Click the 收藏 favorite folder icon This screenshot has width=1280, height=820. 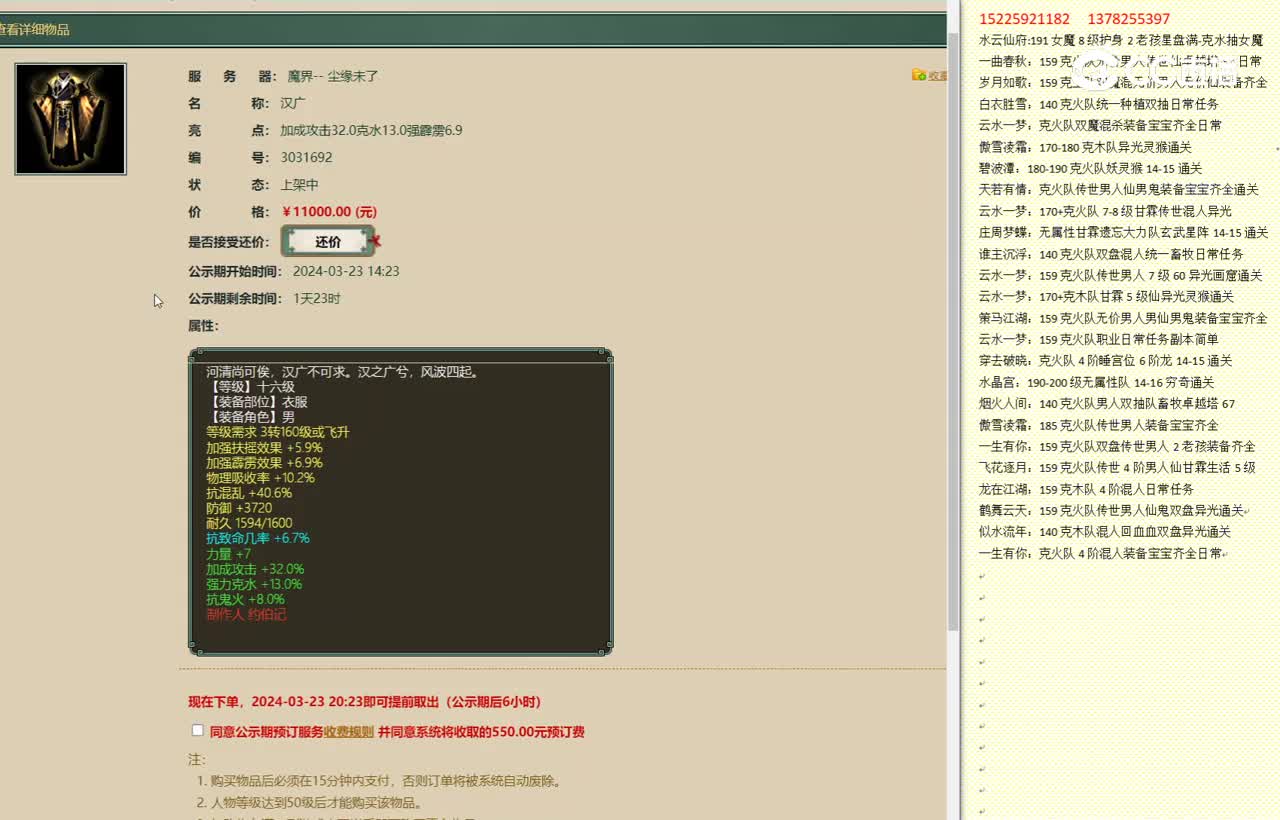click(918, 75)
